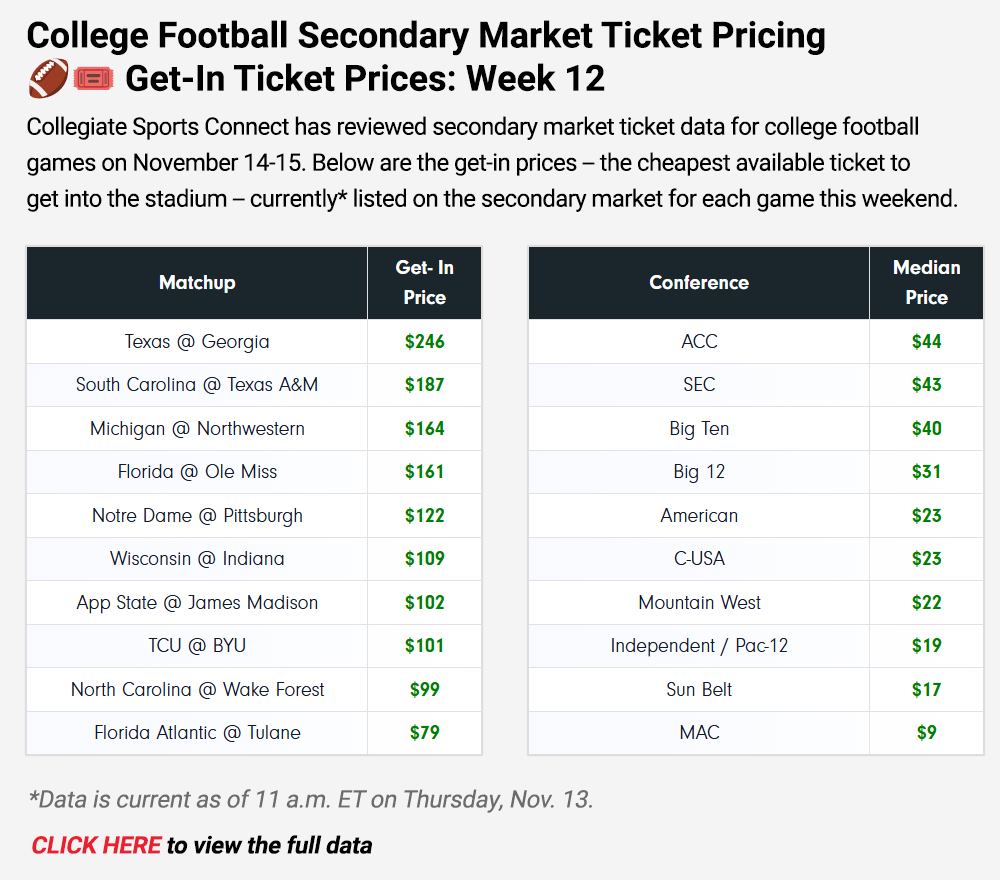Screen dimensions: 1000x880
Task: Select the SEC conference row
Action: [x=699, y=384]
